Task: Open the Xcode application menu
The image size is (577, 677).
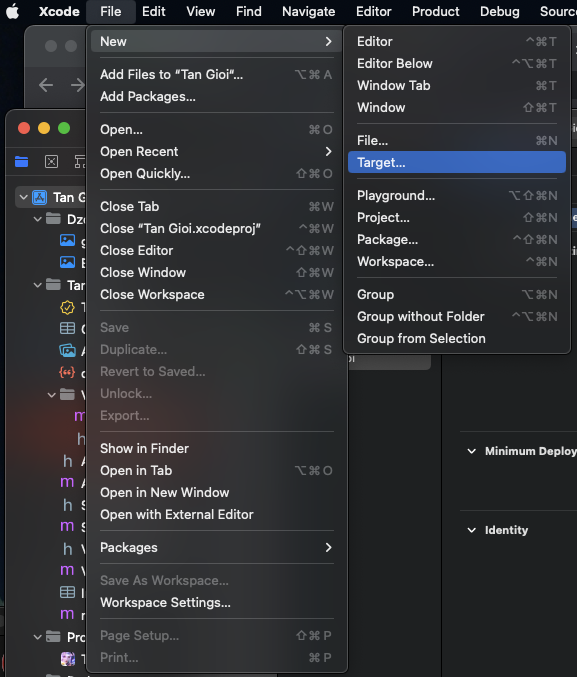Action: (x=59, y=11)
